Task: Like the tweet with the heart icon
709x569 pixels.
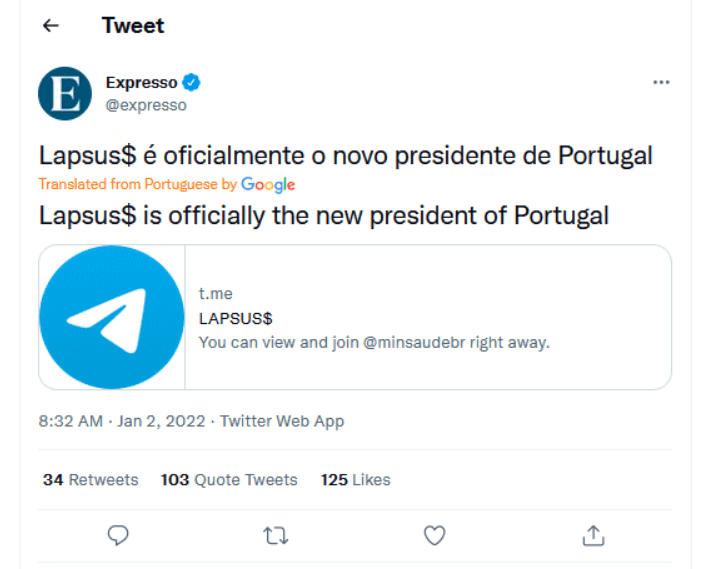Action: [x=435, y=536]
